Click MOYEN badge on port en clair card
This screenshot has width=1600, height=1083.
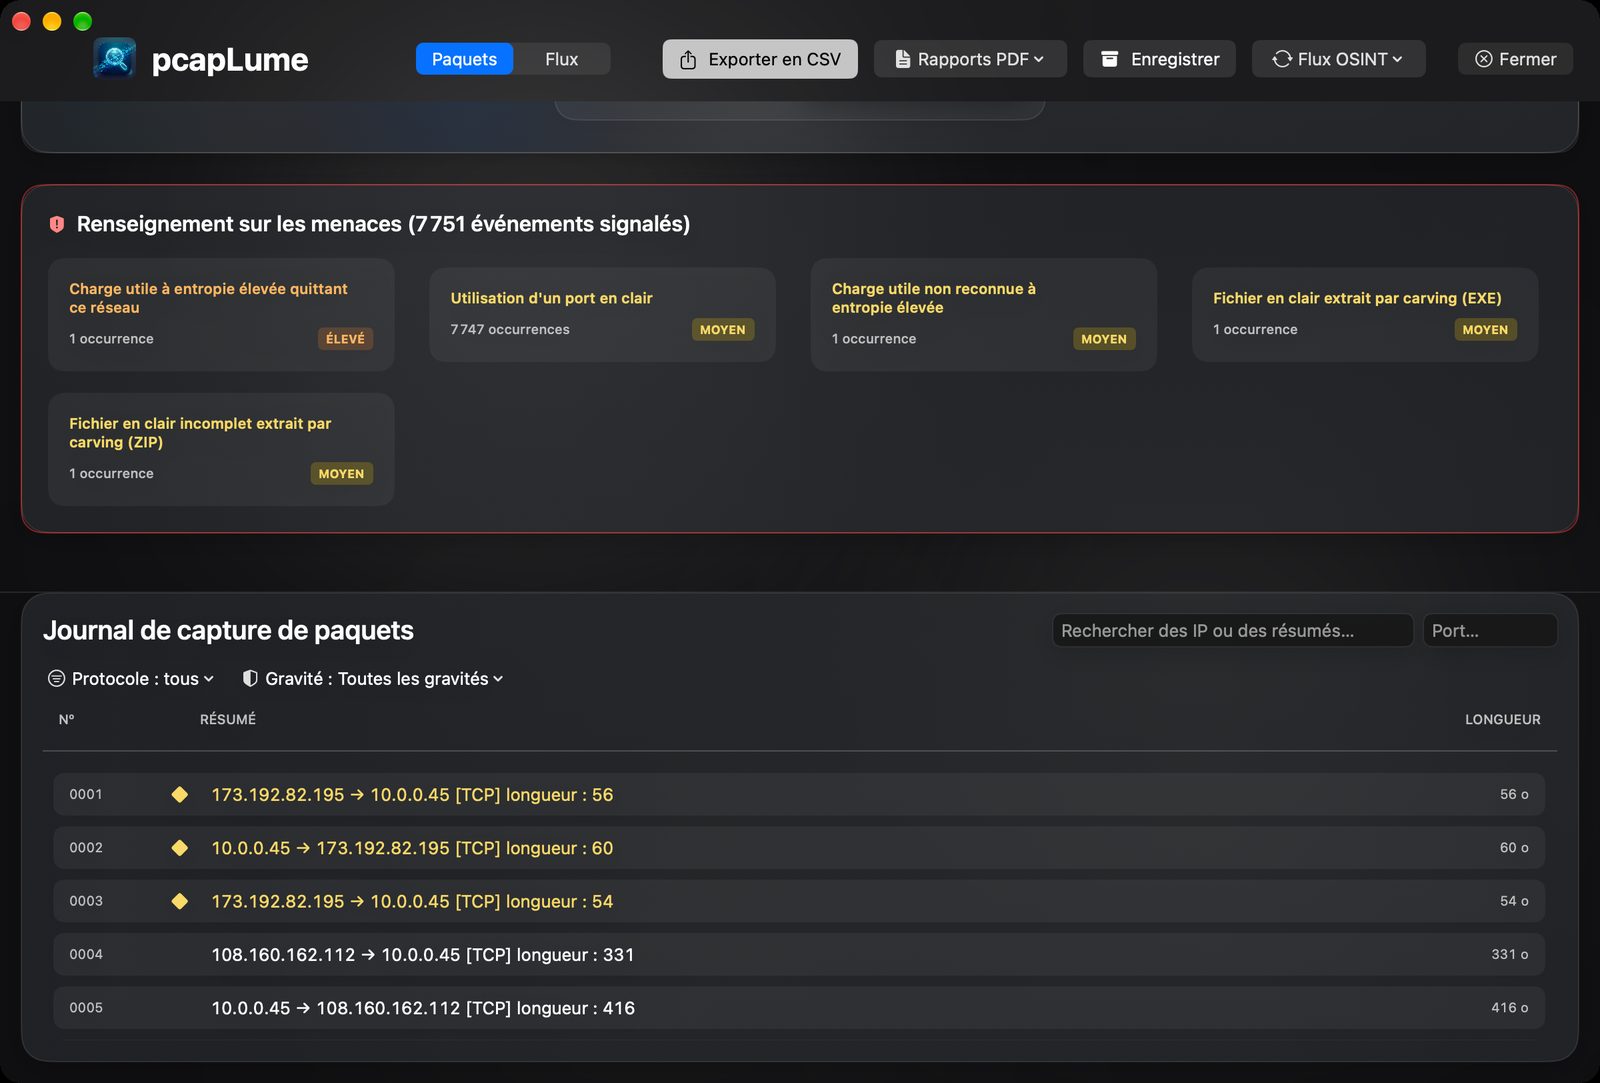(x=723, y=330)
